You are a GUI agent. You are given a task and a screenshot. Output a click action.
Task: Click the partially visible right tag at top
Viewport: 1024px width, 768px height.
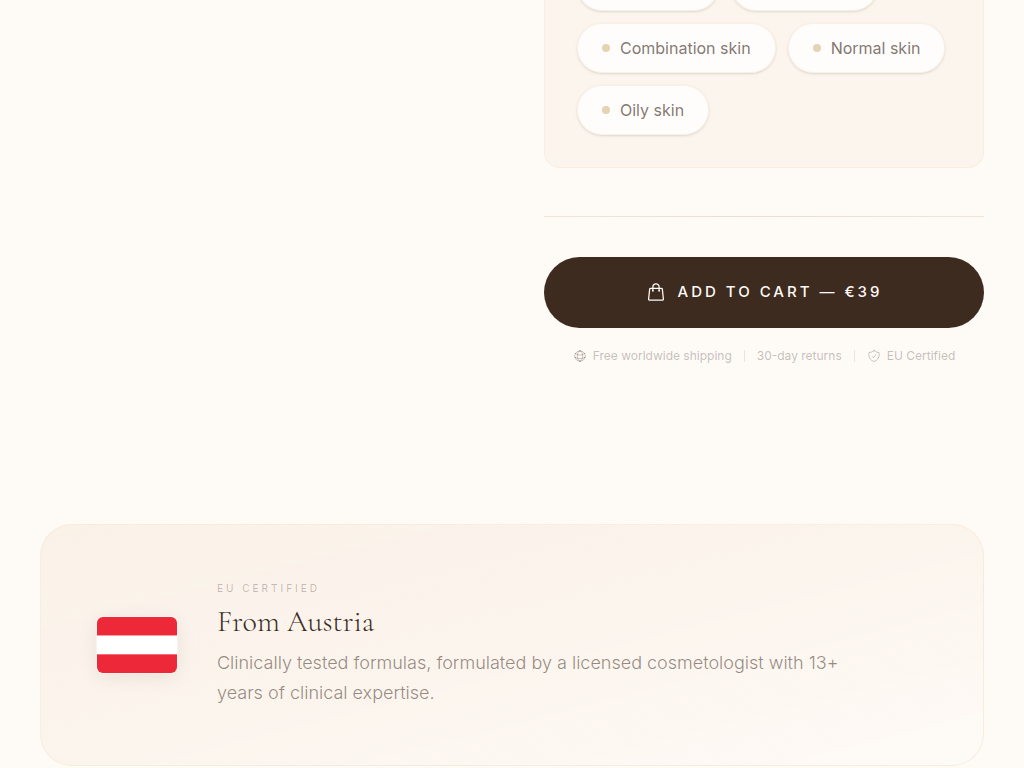pos(805,4)
